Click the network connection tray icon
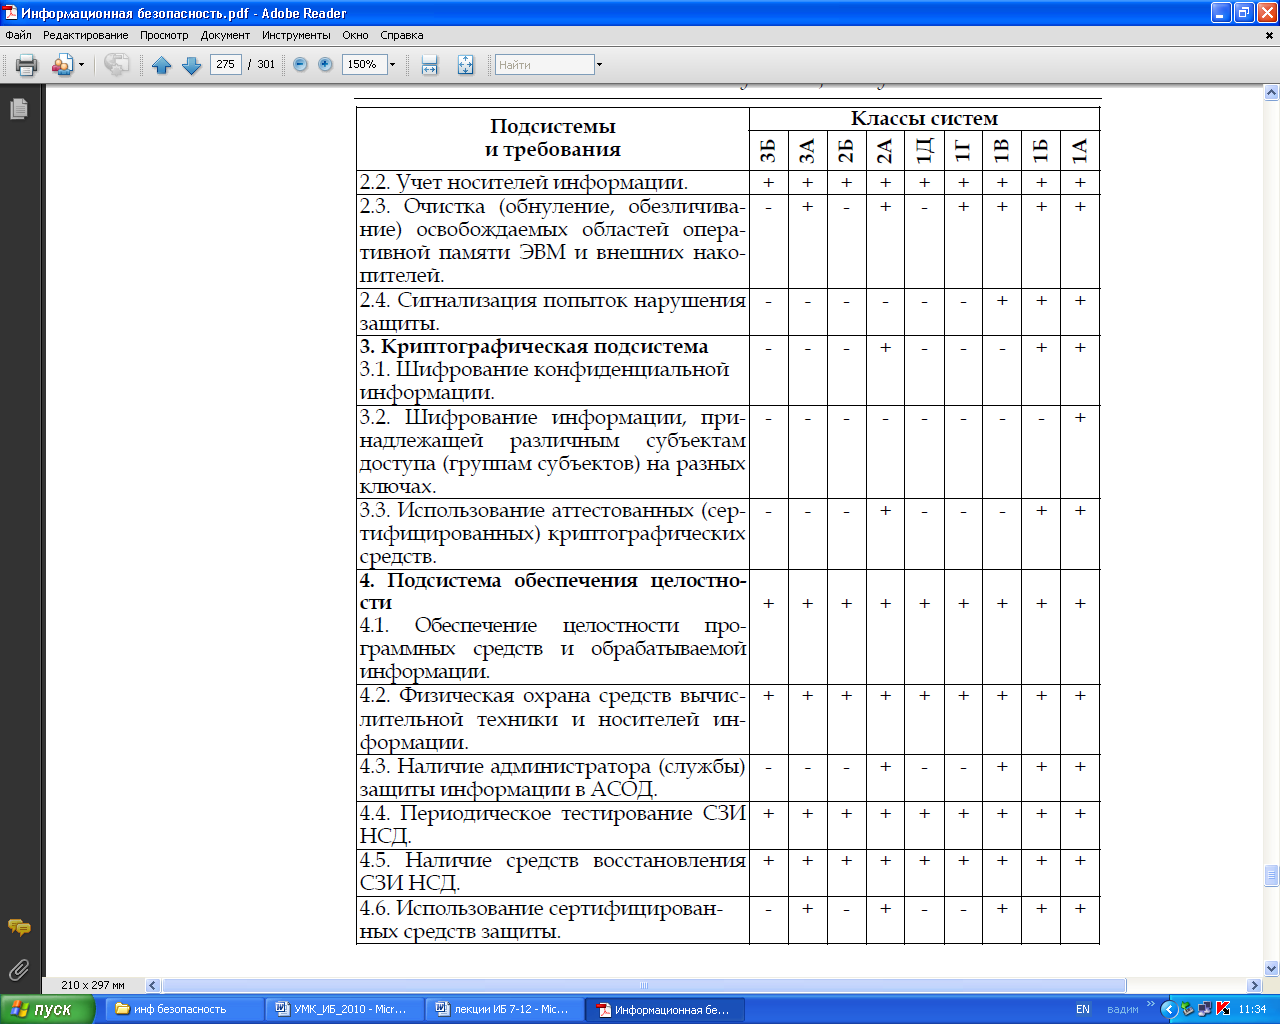The height and width of the screenshot is (1024, 1280). tap(1205, 1009)
